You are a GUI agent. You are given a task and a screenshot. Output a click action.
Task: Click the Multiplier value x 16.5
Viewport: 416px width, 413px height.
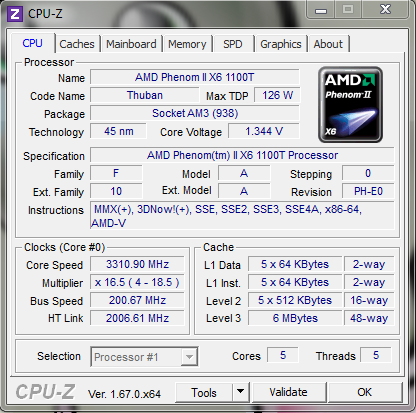[137, 282]
